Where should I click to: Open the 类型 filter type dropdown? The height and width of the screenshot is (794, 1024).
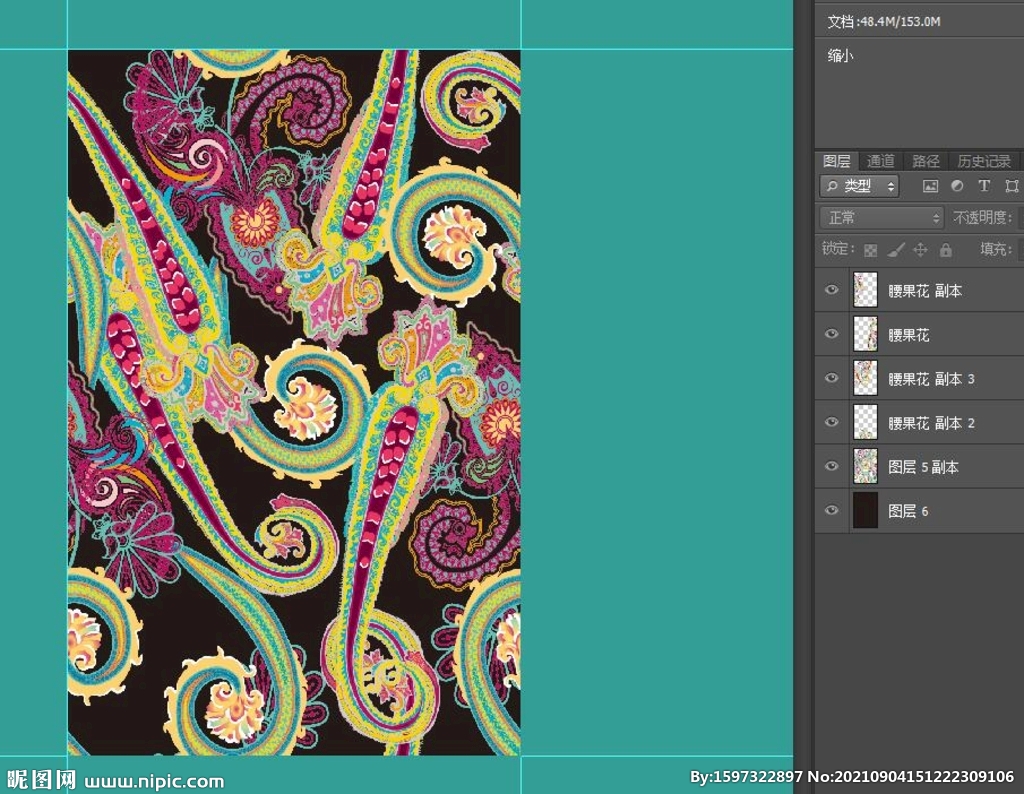[859, 186]
